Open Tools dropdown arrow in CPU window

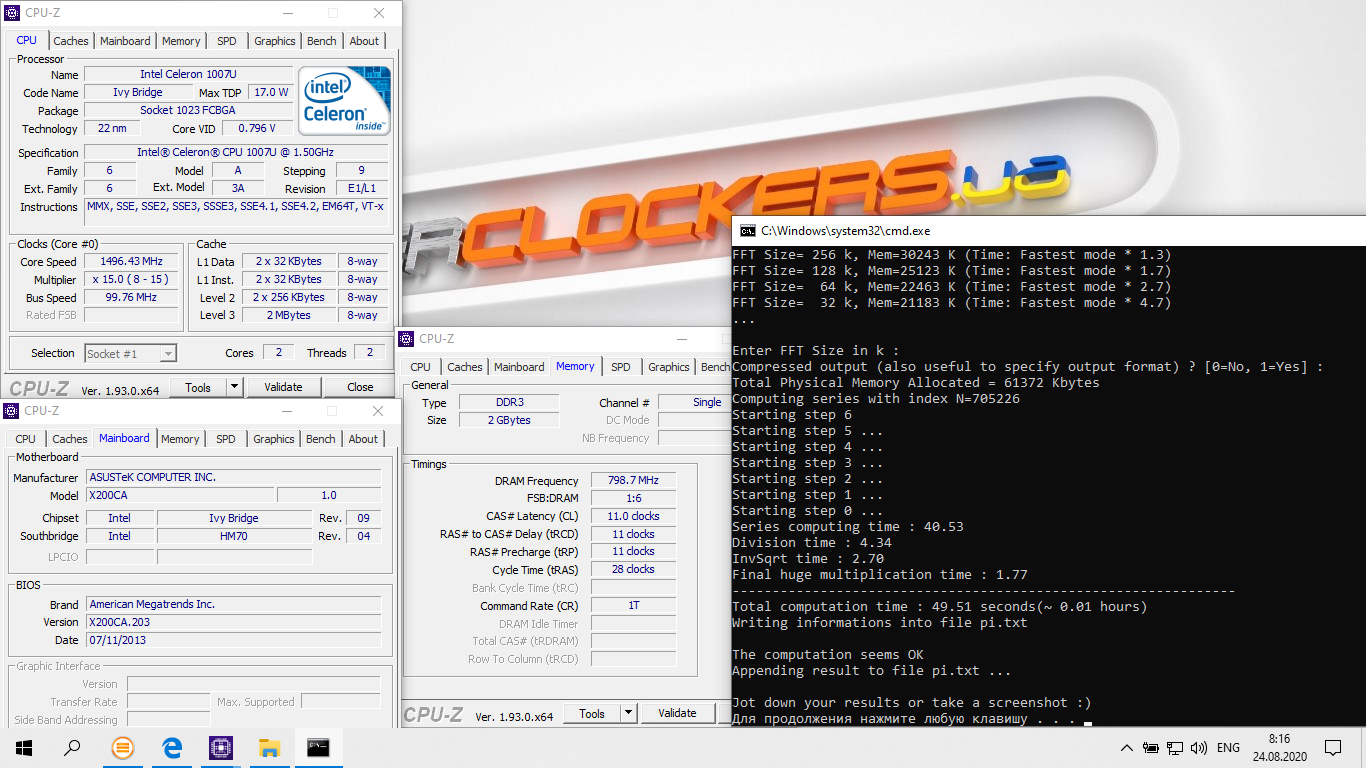tap(234, 387)
